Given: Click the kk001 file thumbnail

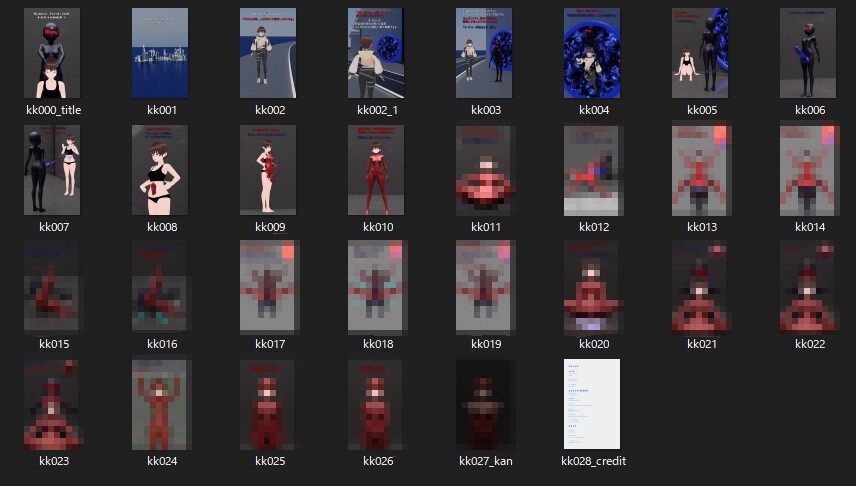Looking at the screenshot, I should (x=160, y=53).
